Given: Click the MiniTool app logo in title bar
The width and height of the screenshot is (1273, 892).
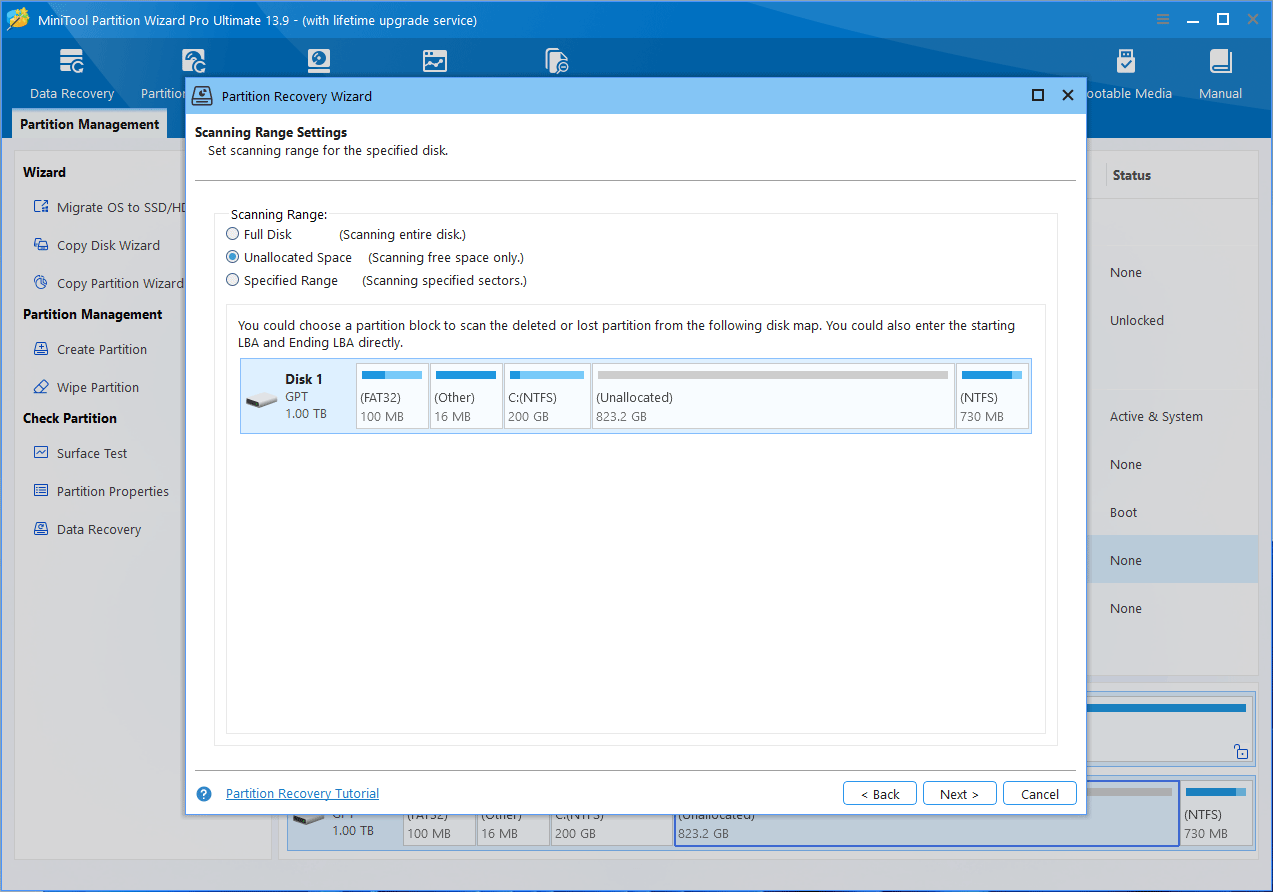Looking at the screenshot, I should click(x=18, y=19).
